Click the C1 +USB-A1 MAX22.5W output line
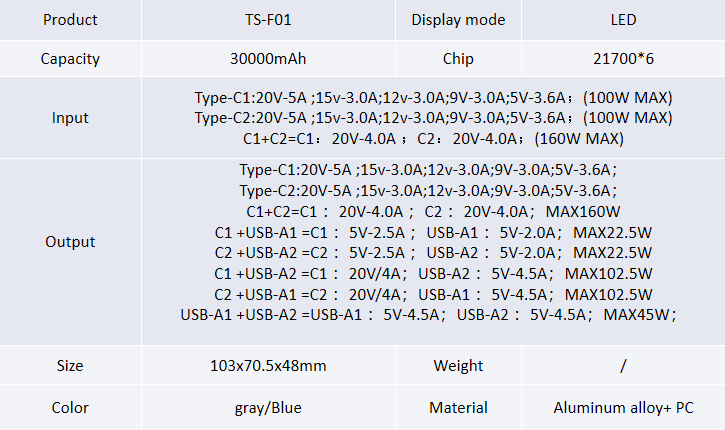Viewport: 725px width, 430px height. (433, 233)
